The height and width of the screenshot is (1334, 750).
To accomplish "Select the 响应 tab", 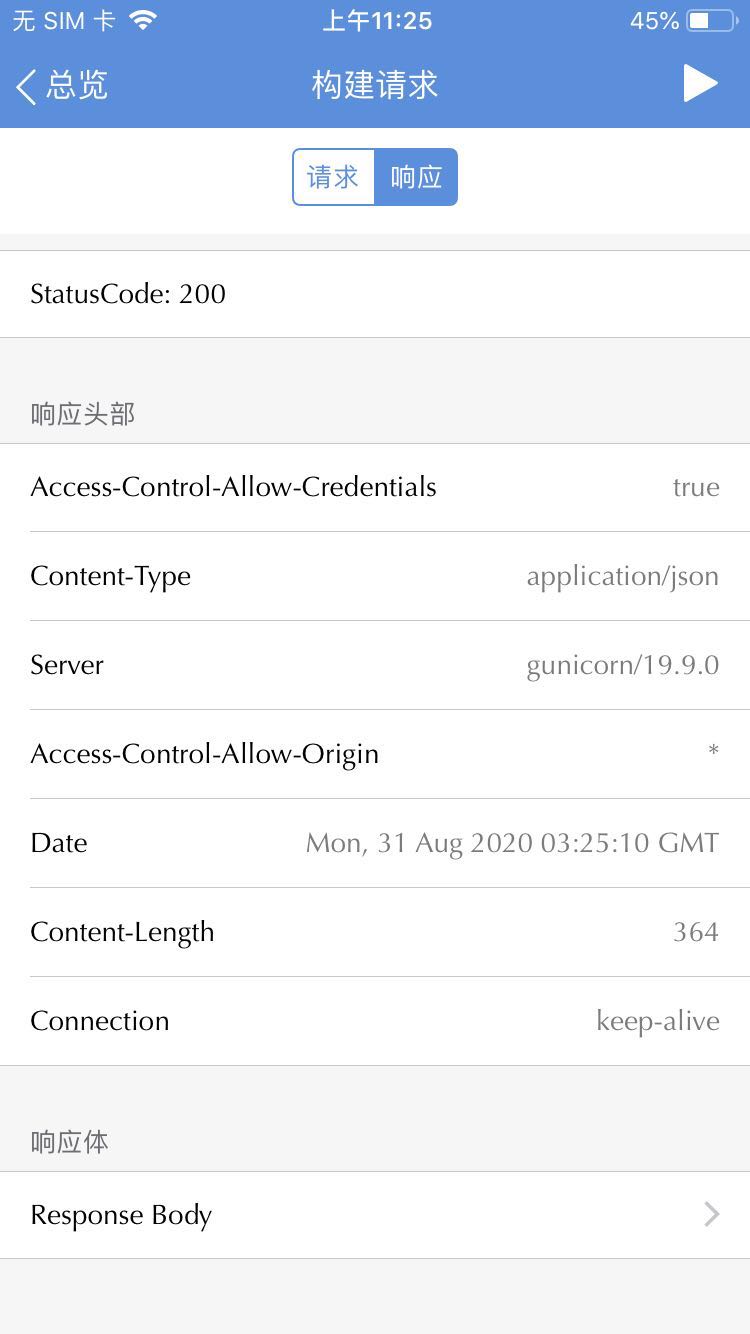I will pyautogui.click(x=416, y=177).
